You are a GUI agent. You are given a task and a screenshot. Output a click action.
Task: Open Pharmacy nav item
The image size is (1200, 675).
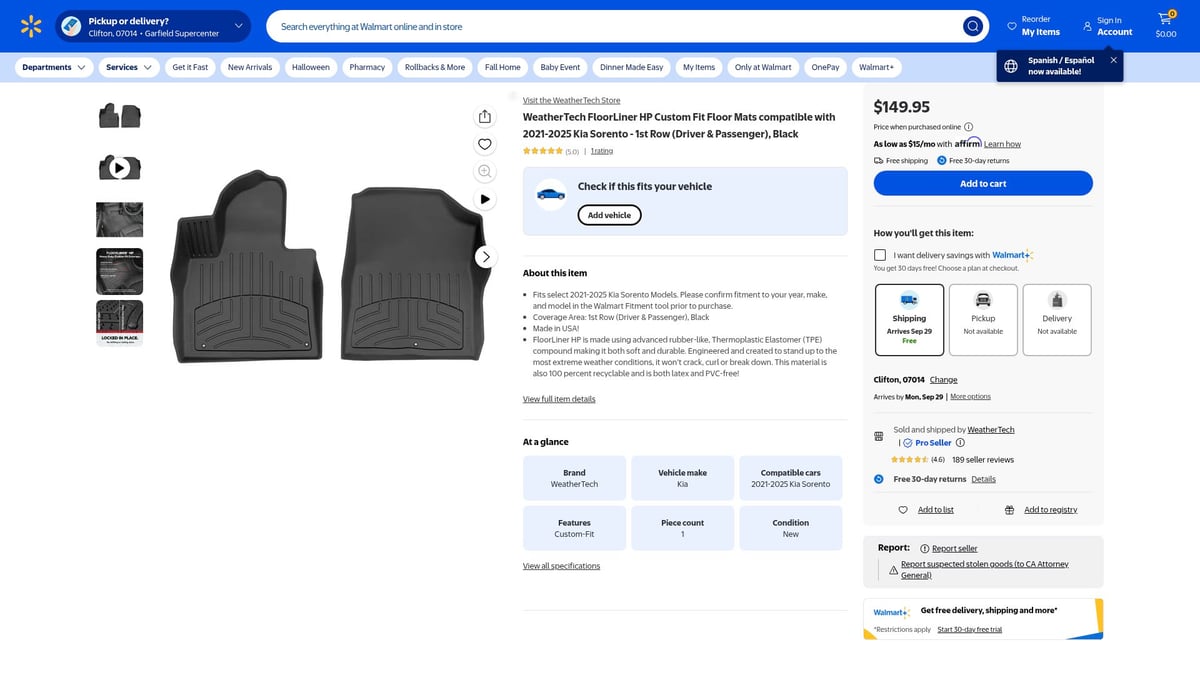click(x=367, y=67)
